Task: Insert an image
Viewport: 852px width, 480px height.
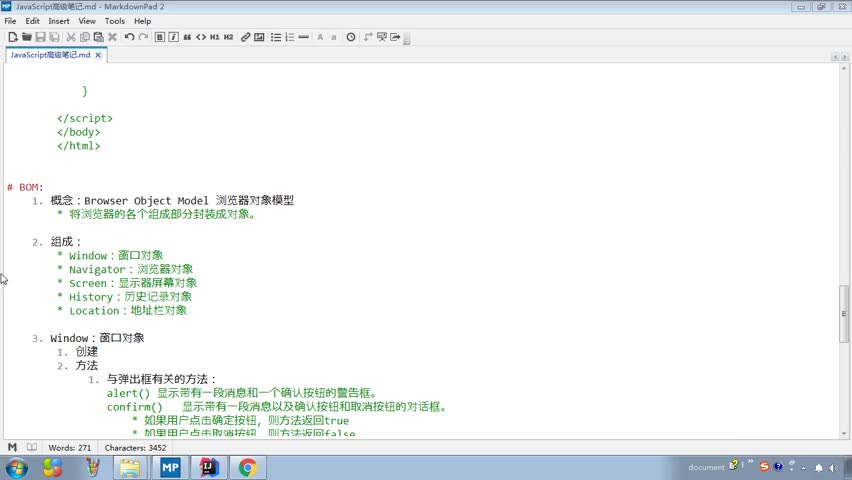Action: point(259,37)
